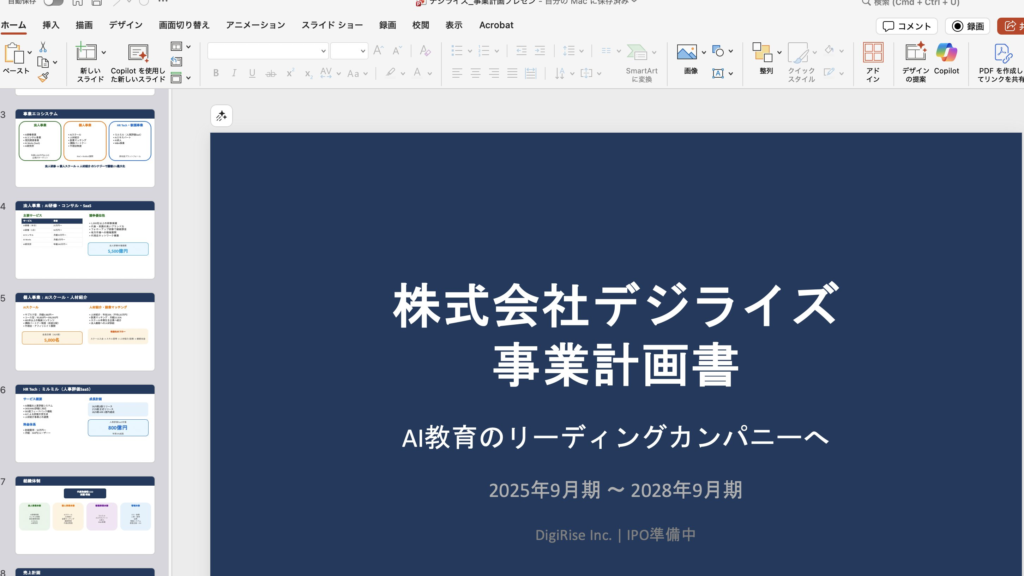This screenshot has height=576, width=1024.
Task: Click the slide title 株式会社デジライズ text
Action: click(614, 306)
